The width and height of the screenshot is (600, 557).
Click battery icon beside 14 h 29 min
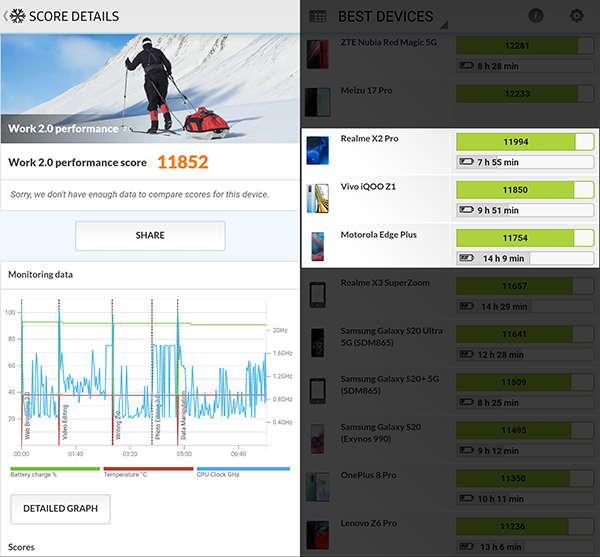coord(466,306)
